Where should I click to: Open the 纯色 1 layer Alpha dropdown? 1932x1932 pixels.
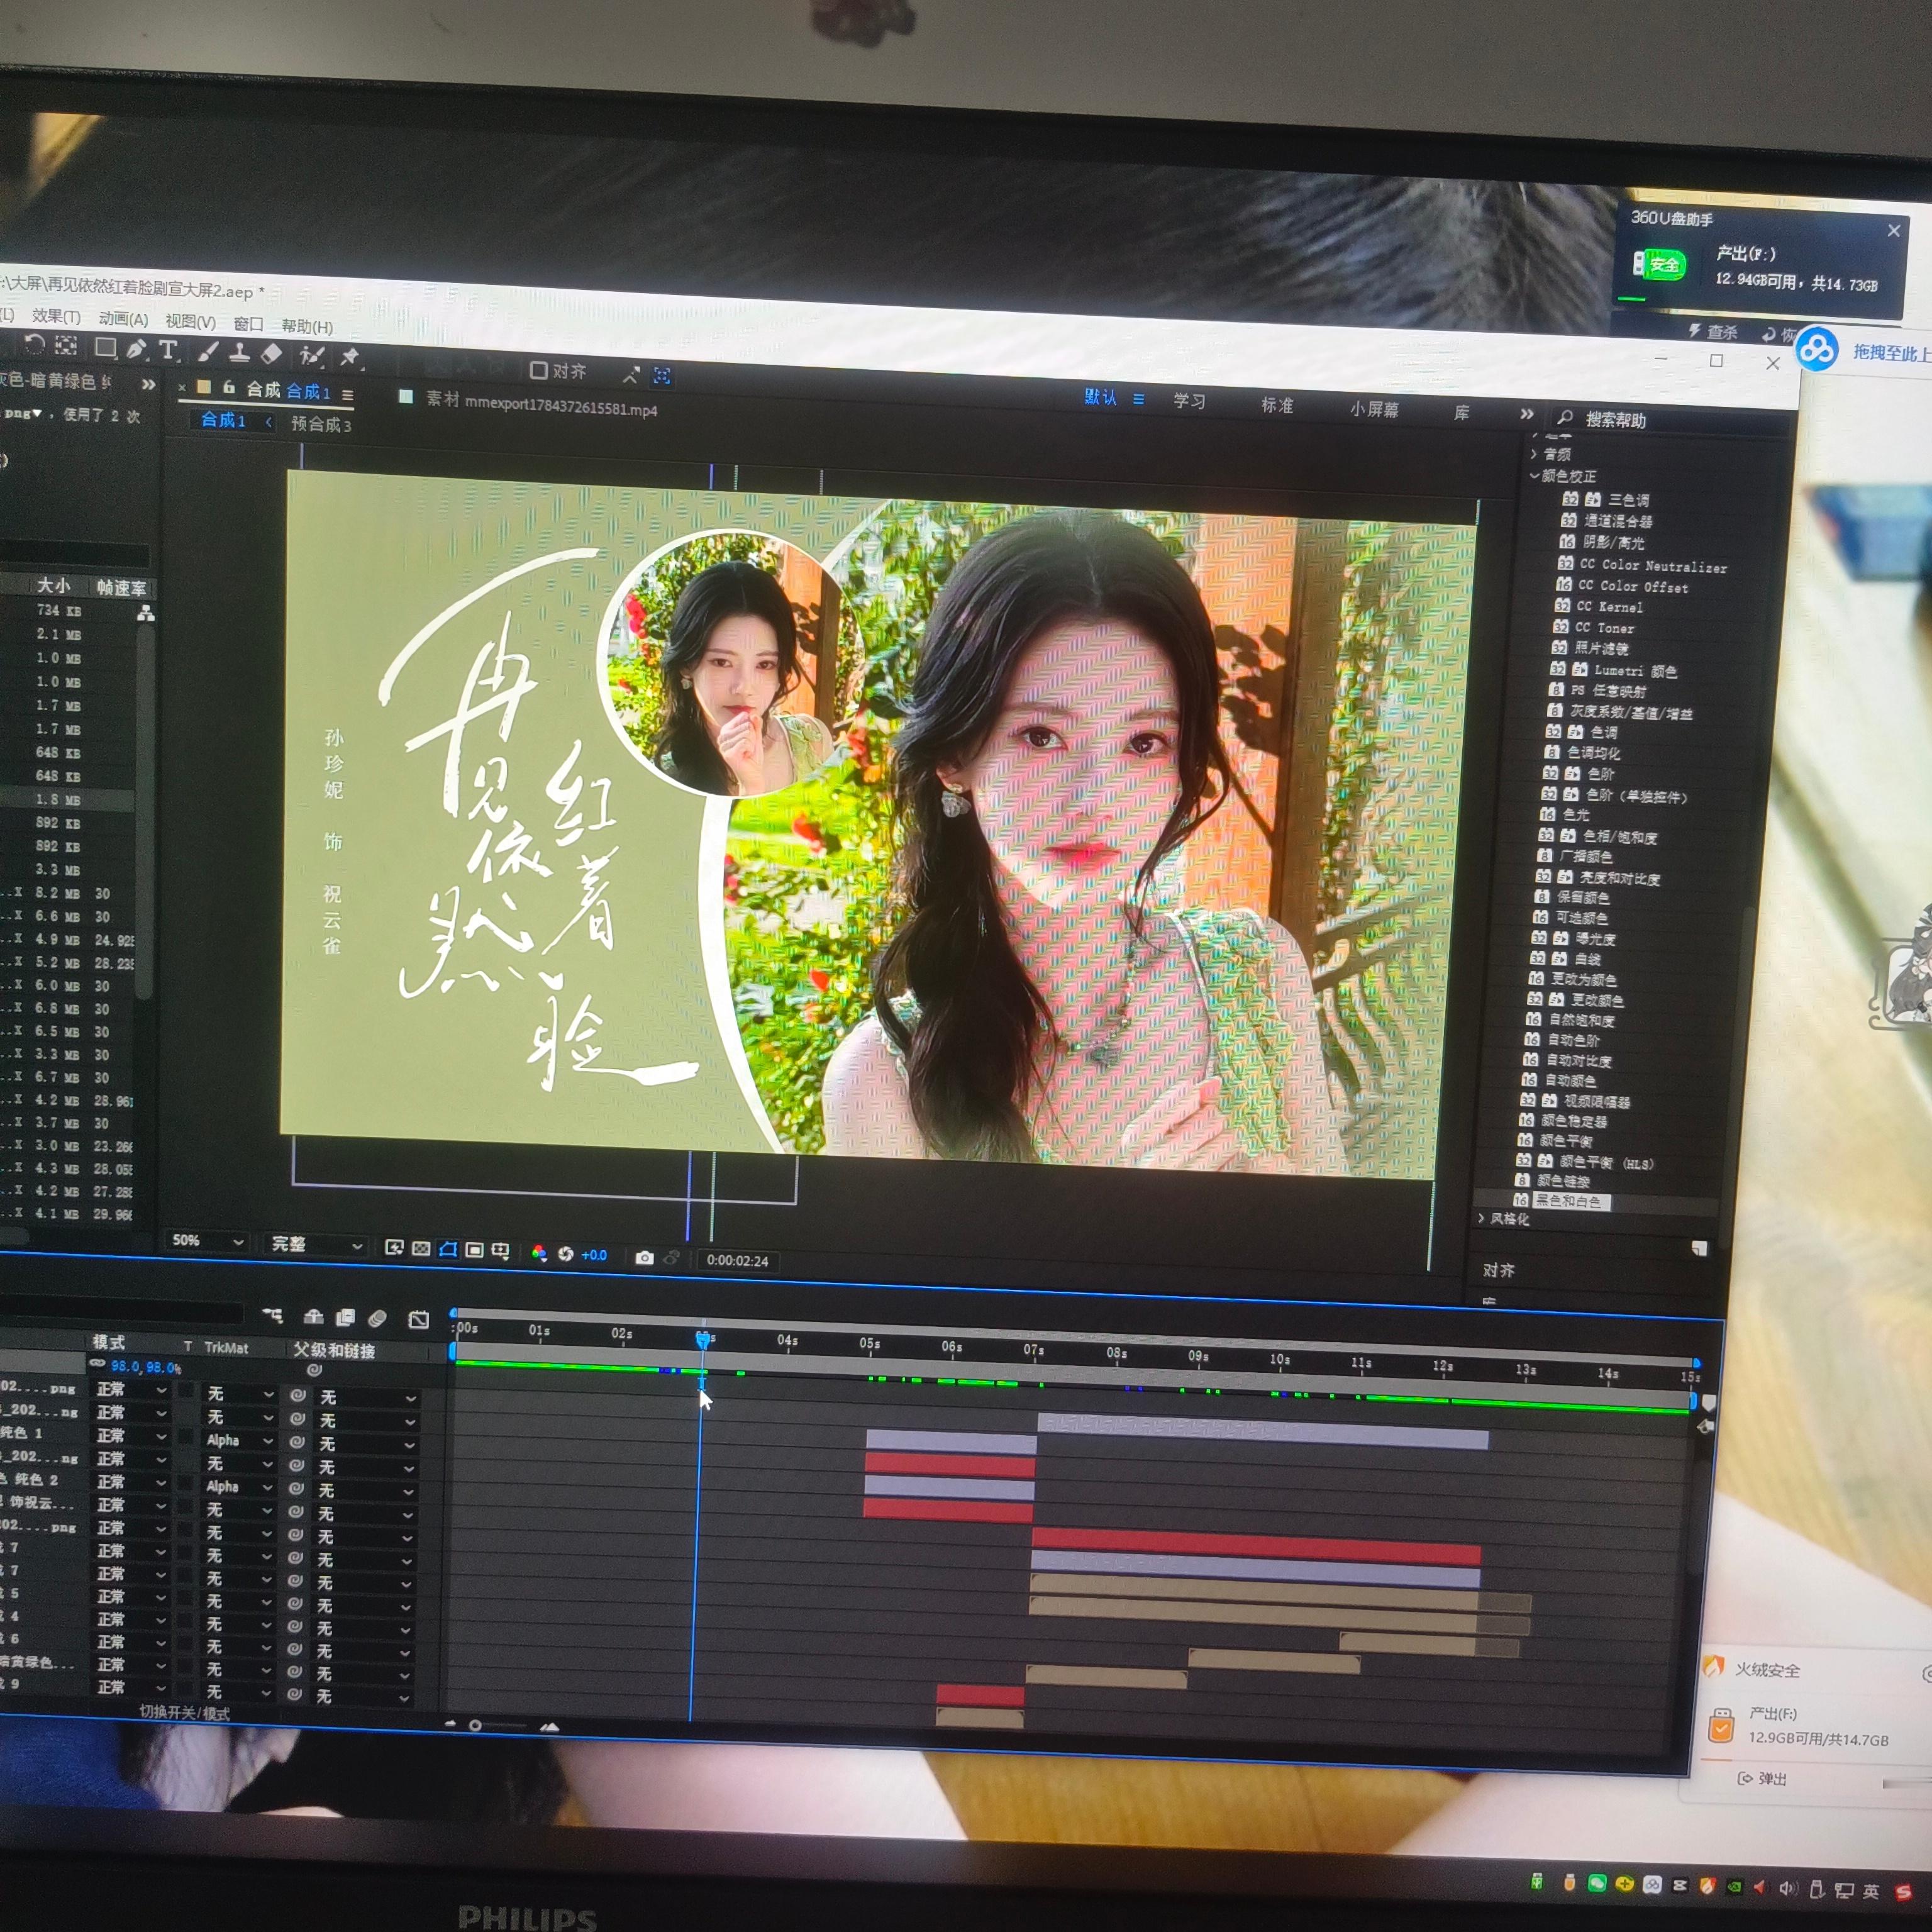pos(240,1441)
